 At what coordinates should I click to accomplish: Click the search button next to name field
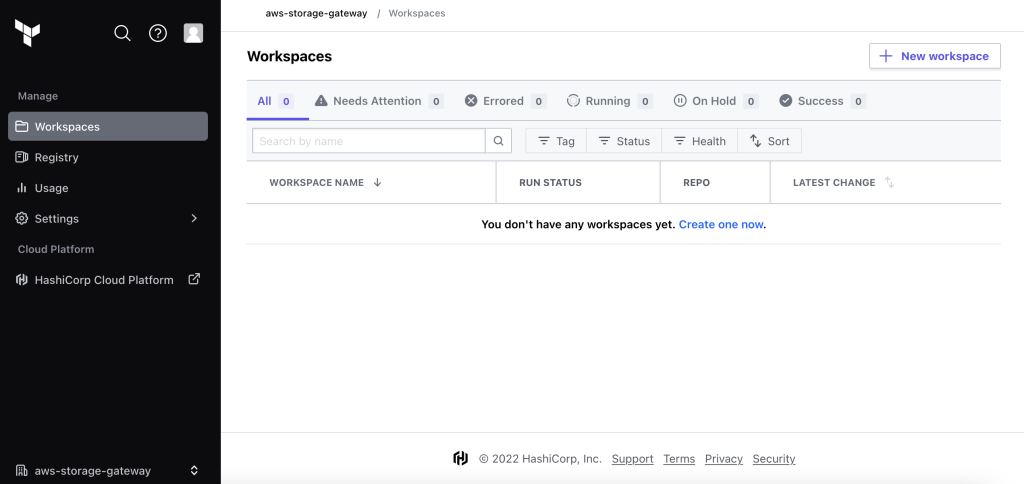(498, 140)
